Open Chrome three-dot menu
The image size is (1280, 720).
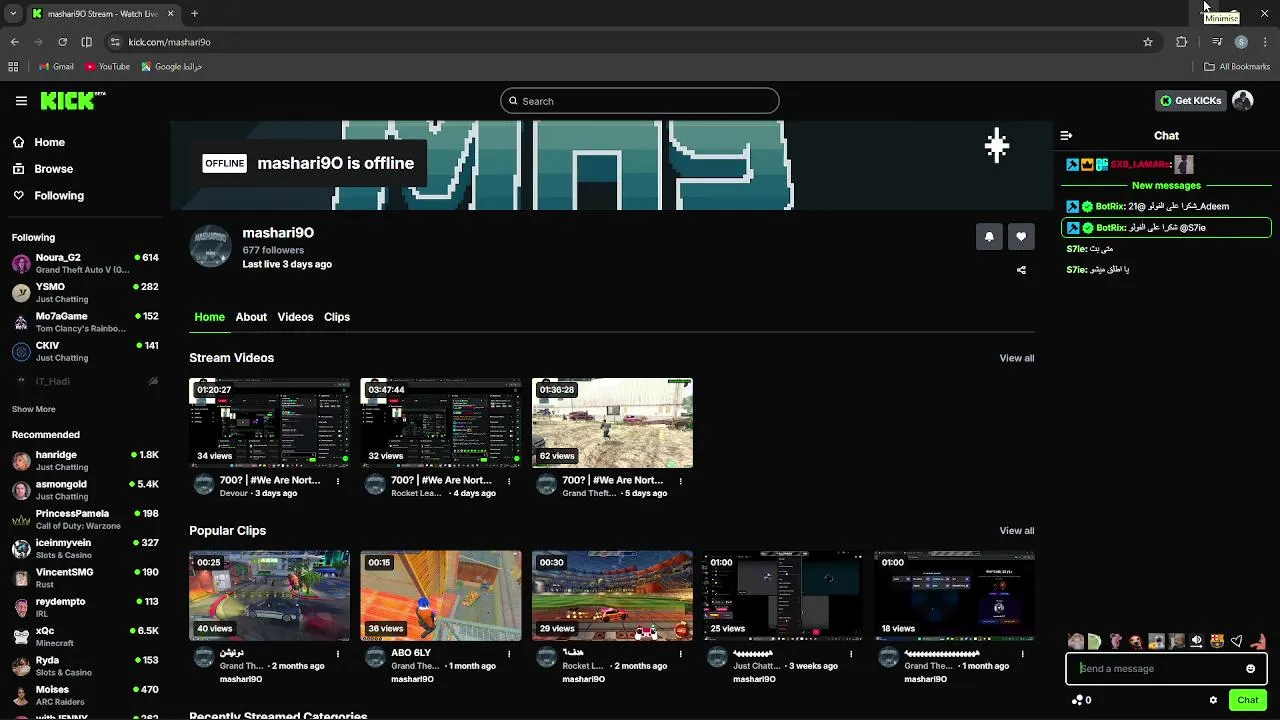[1266, 42]
